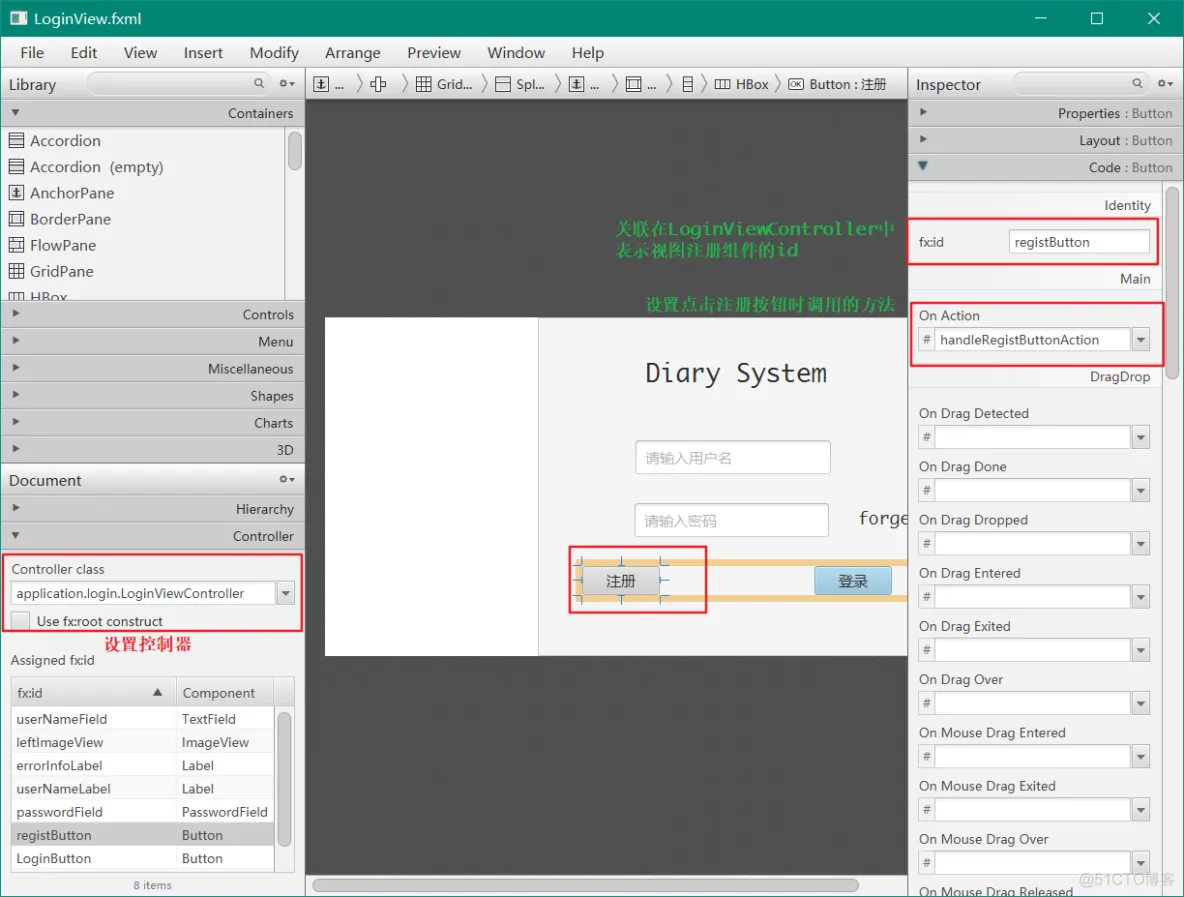Click the VBox breadcrumb icon before HBox

point(687,84)
